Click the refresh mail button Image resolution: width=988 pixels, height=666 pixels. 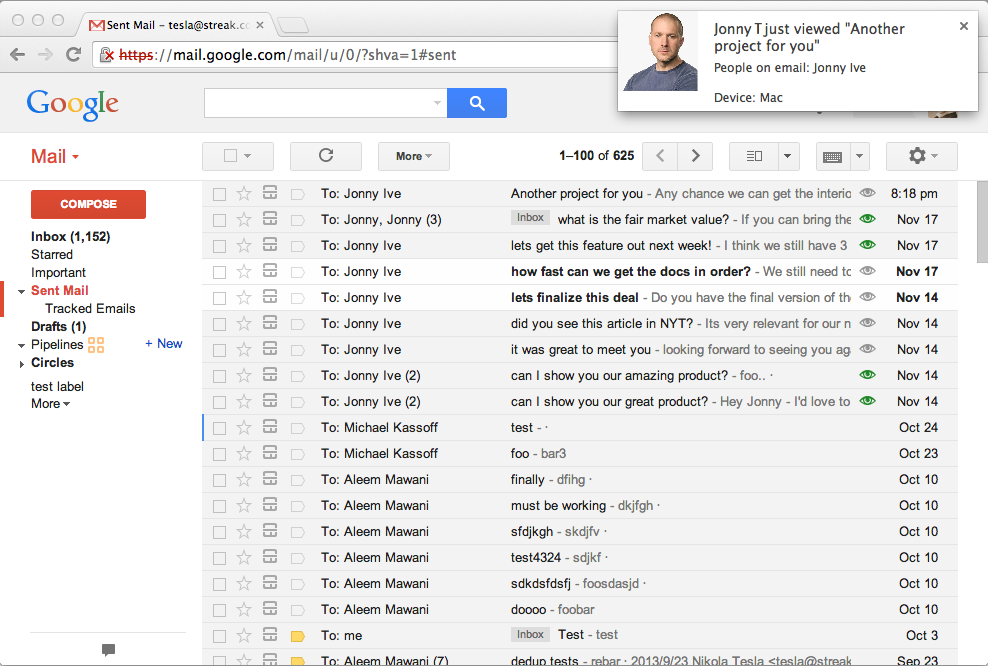pyautogui.click(x=325, y=156)
